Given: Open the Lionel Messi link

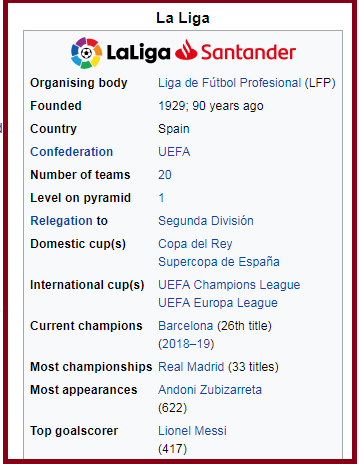Looking at the screenshot, I should (192, 431).
